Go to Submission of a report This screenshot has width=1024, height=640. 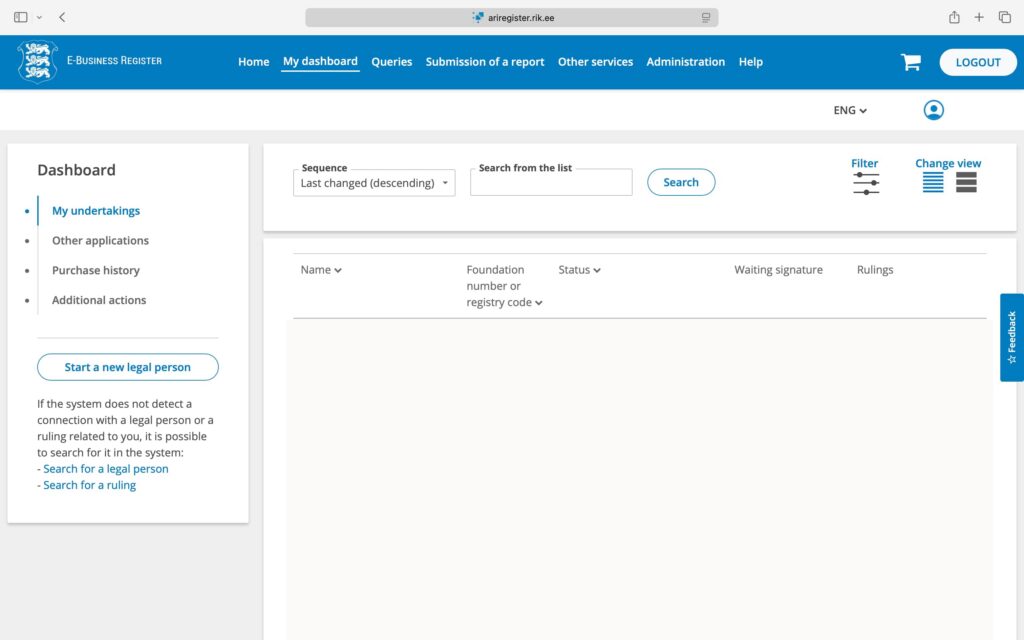(485, 62)
